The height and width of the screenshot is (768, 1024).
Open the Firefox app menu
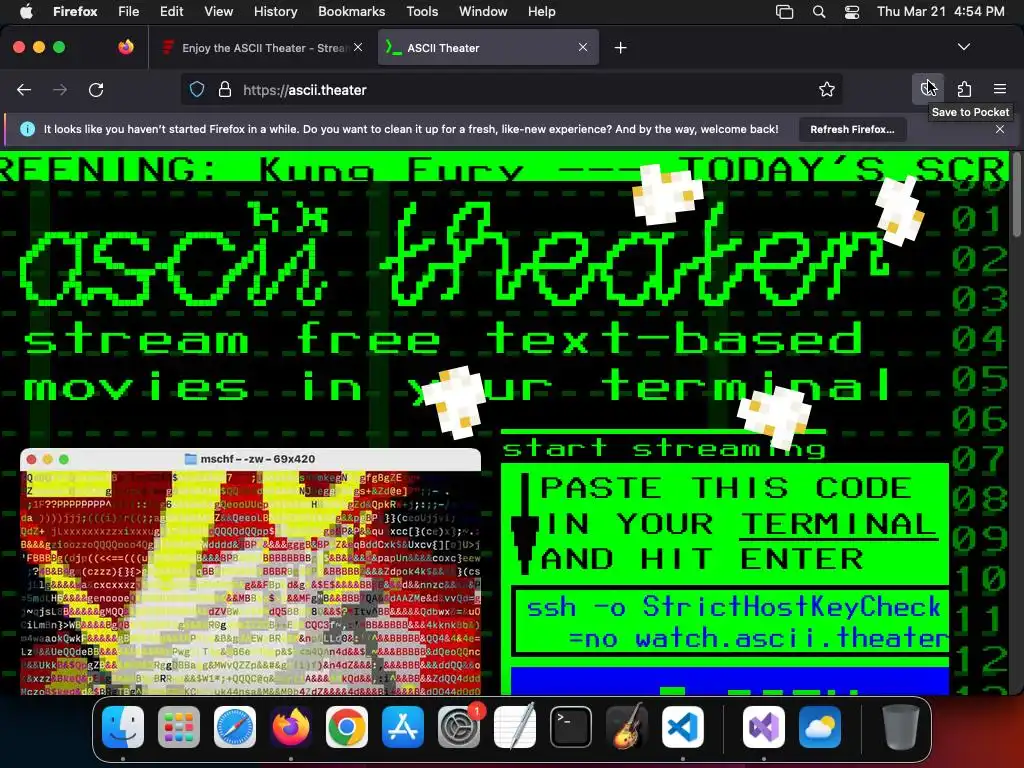75,11
